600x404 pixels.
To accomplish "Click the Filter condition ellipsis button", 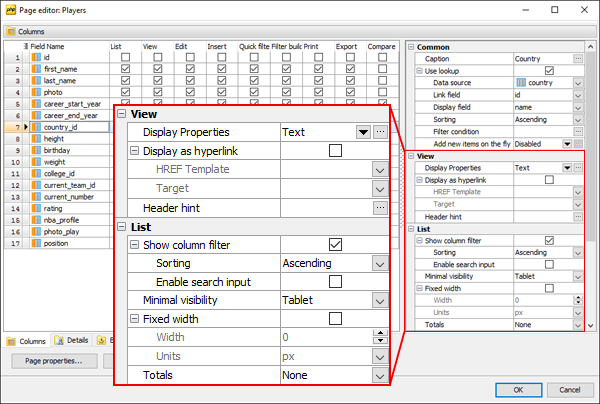I will point(578,131).
